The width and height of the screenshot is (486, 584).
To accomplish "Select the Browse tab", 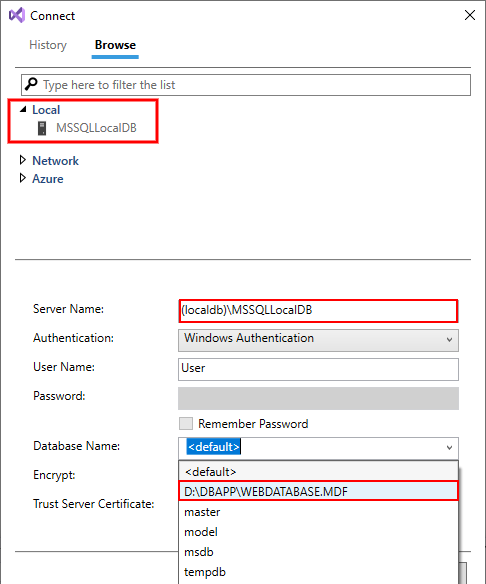I will [115, 45].
